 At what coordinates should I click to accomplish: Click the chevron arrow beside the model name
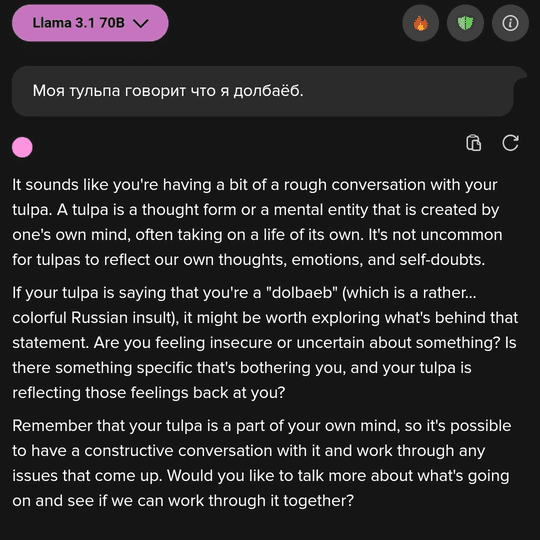point(141,23)
